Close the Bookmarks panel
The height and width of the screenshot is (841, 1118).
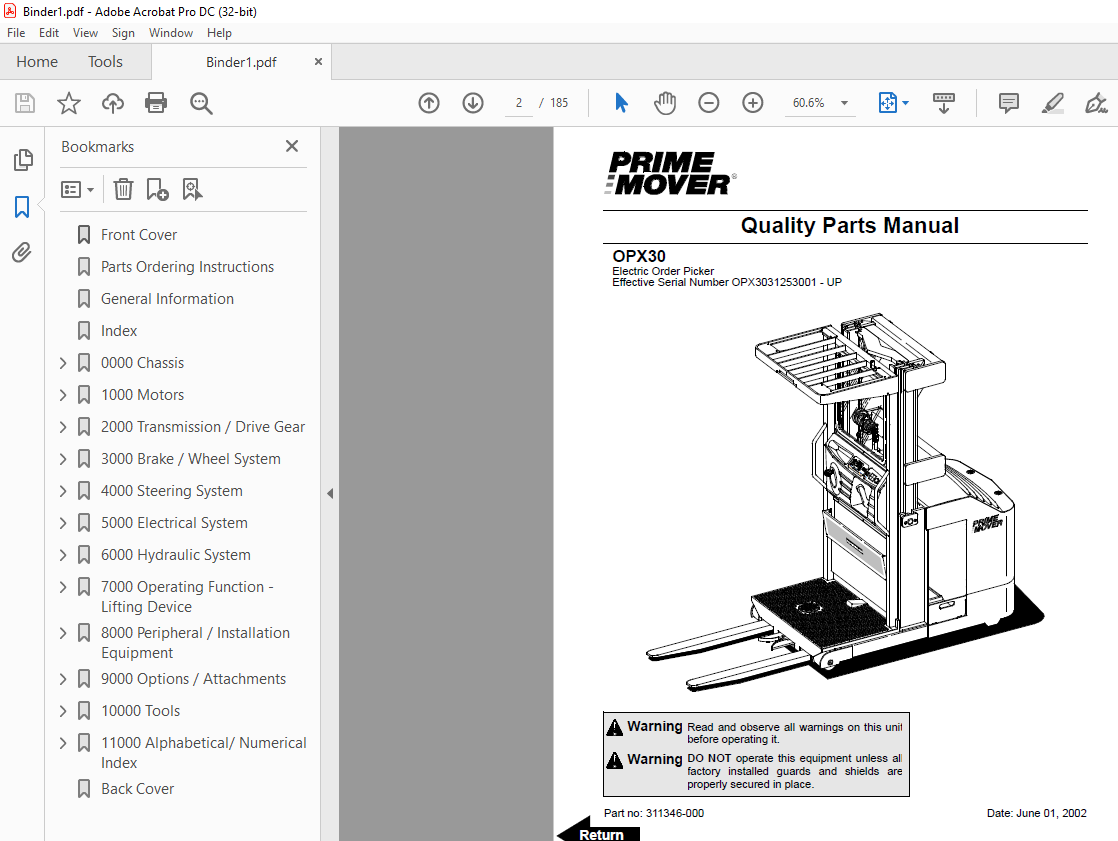tap(292, 146)
